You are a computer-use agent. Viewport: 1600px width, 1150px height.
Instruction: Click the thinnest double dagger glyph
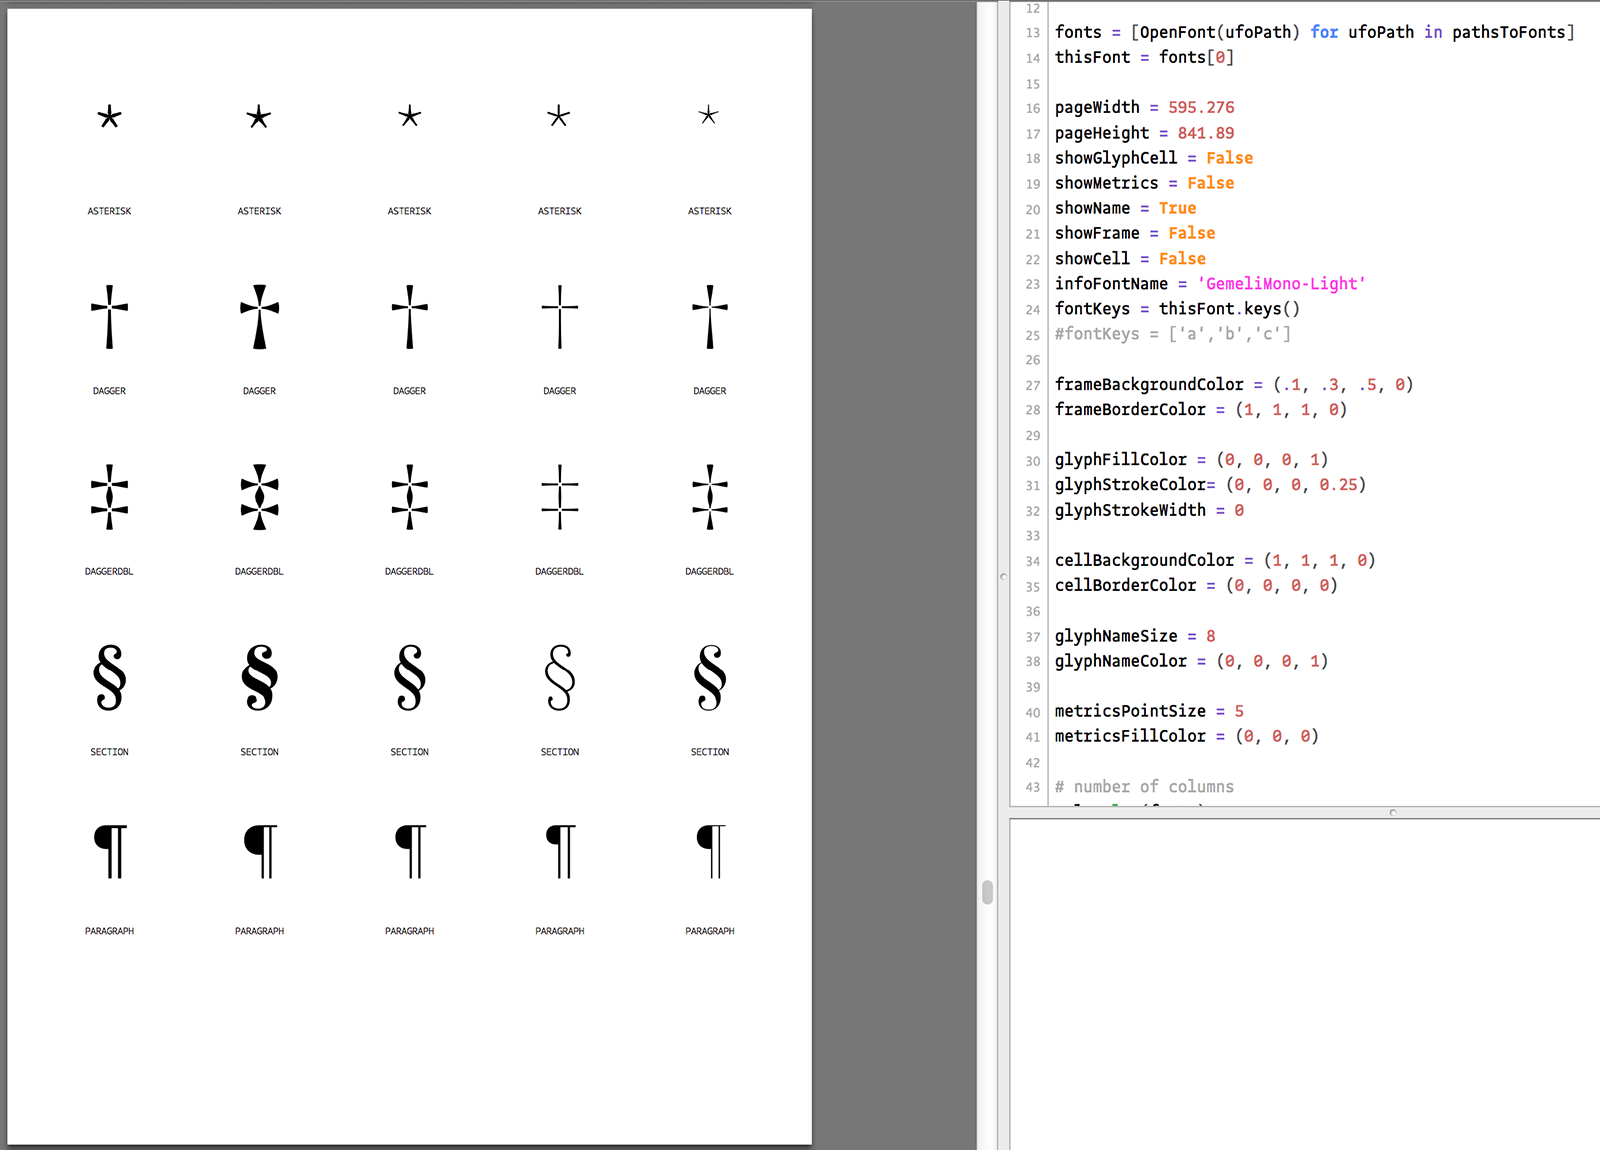point(559,497)
